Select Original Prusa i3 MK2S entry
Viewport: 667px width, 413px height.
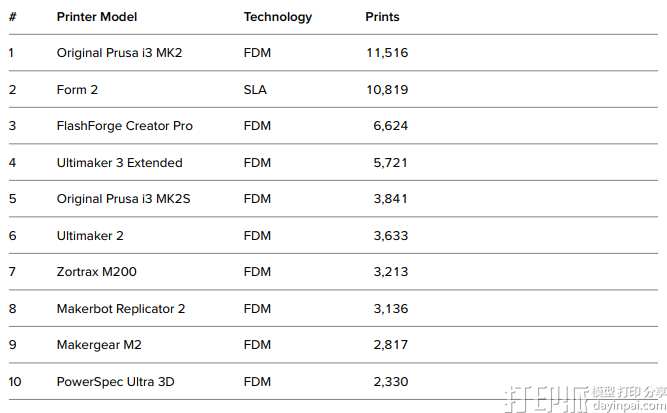click(x=123, y=199)
